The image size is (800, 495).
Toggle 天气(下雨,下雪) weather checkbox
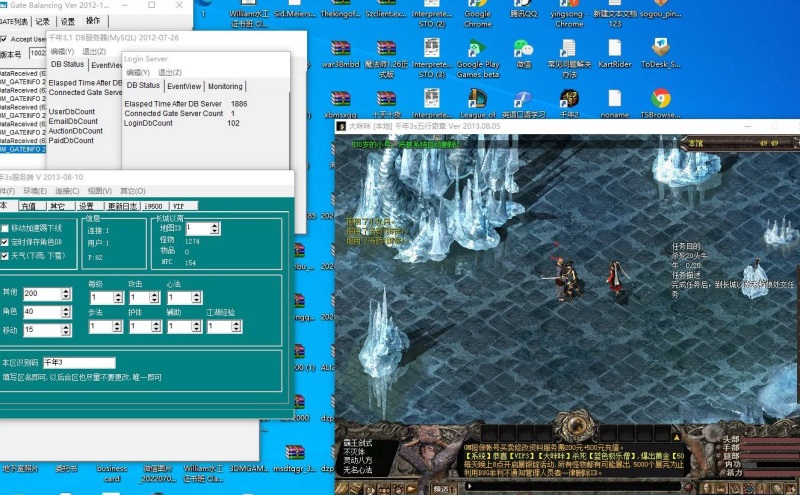5,256
